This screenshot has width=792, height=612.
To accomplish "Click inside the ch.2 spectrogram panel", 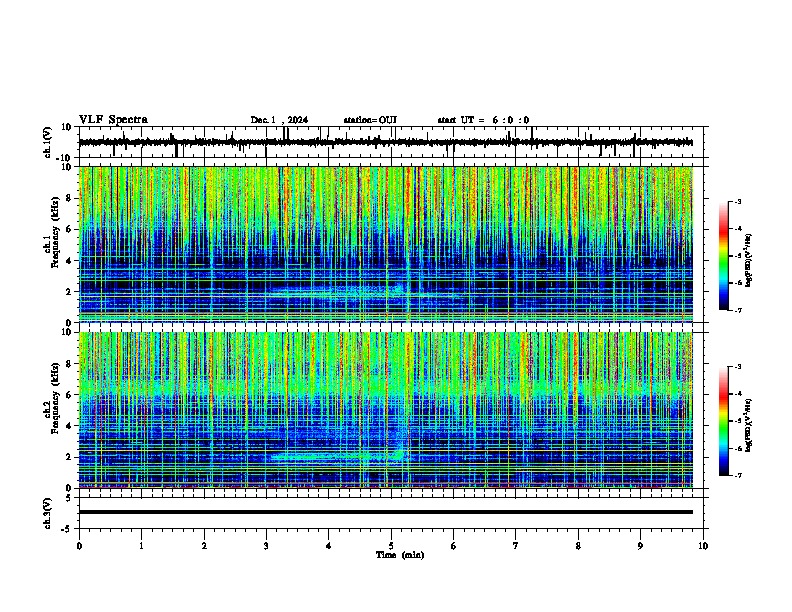I will coord(386,410).
